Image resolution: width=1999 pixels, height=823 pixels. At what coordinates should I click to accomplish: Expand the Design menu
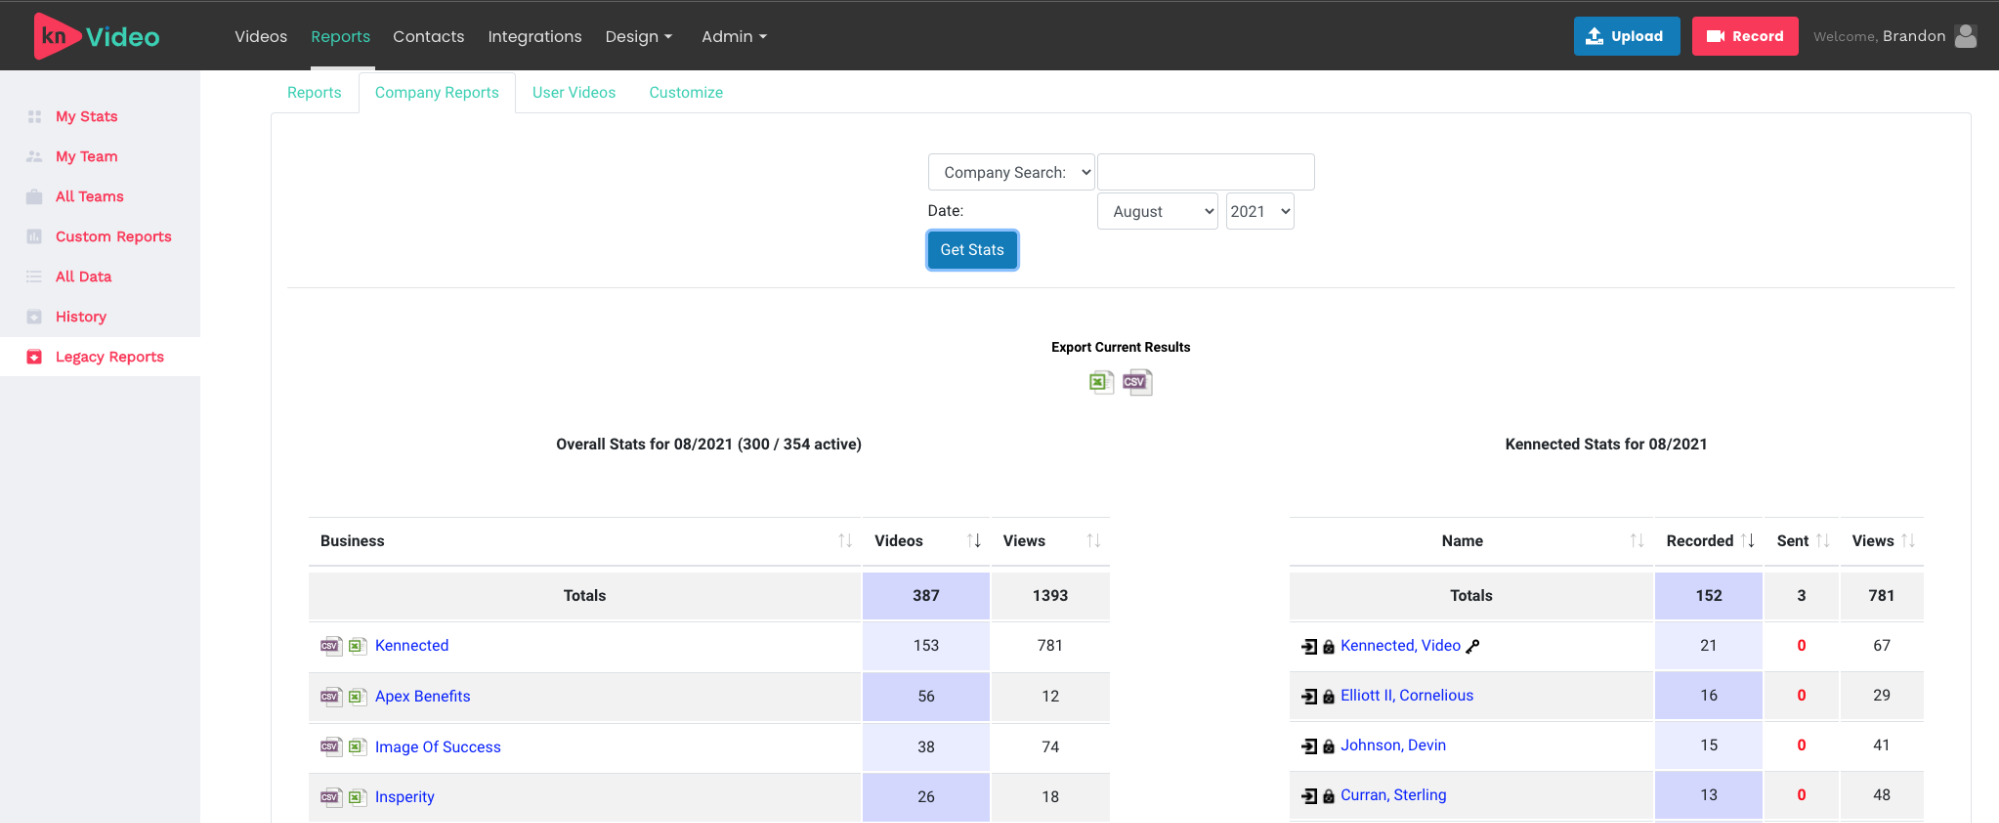[x=638, y=36]
